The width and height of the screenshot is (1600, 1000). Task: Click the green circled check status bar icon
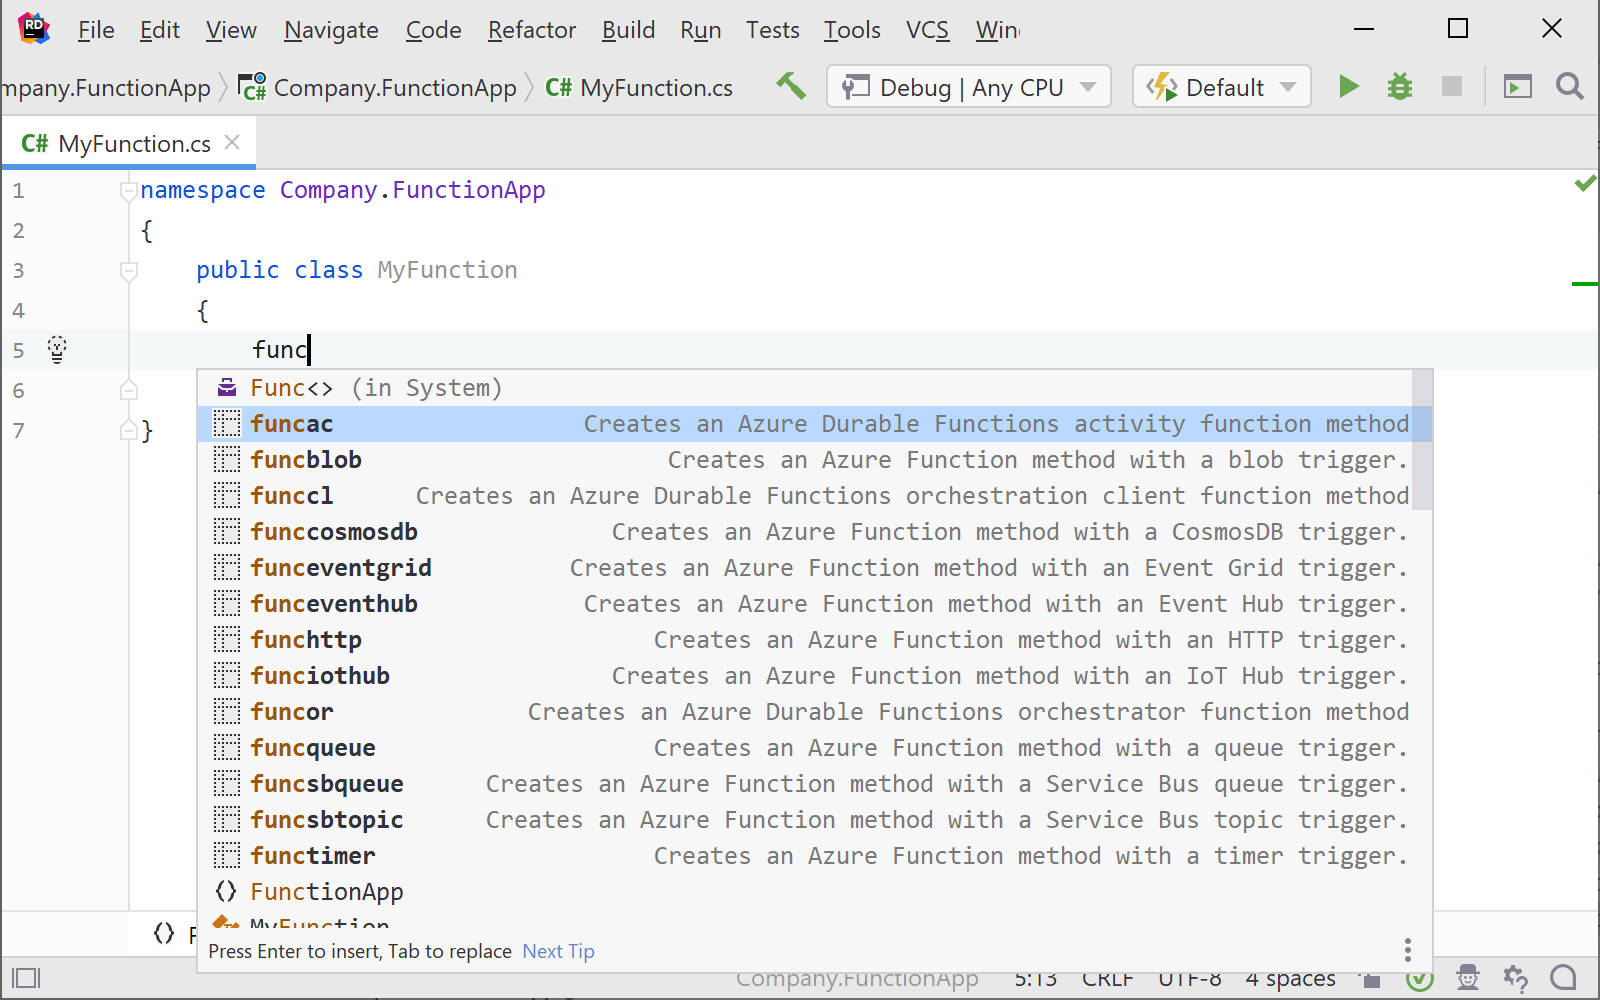point(1420,978)
